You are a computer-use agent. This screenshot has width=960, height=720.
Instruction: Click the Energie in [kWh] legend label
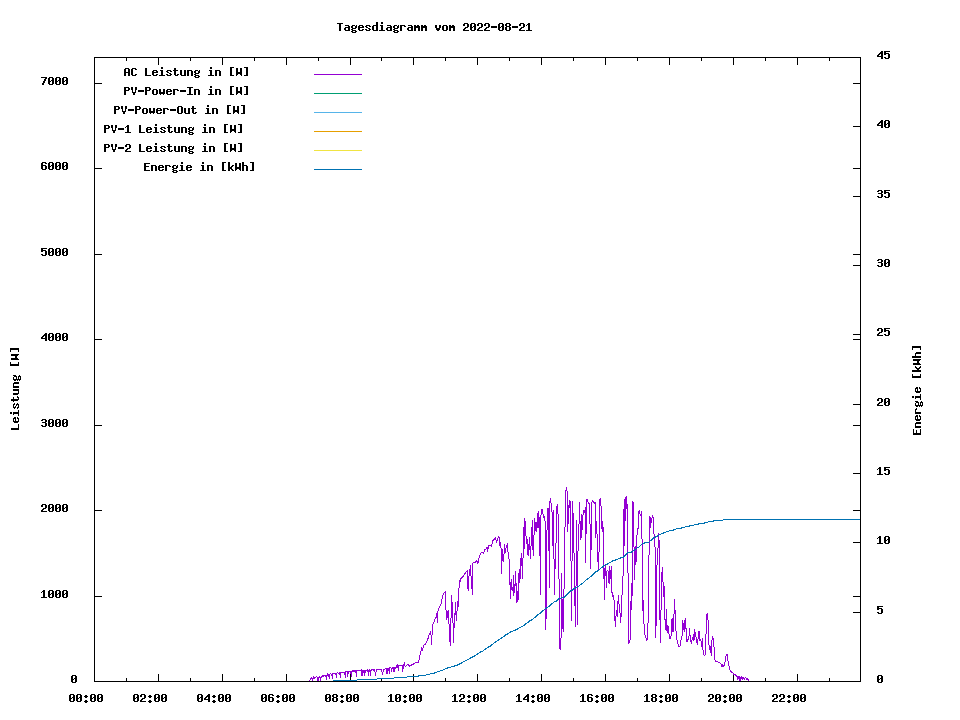(199, 167)
